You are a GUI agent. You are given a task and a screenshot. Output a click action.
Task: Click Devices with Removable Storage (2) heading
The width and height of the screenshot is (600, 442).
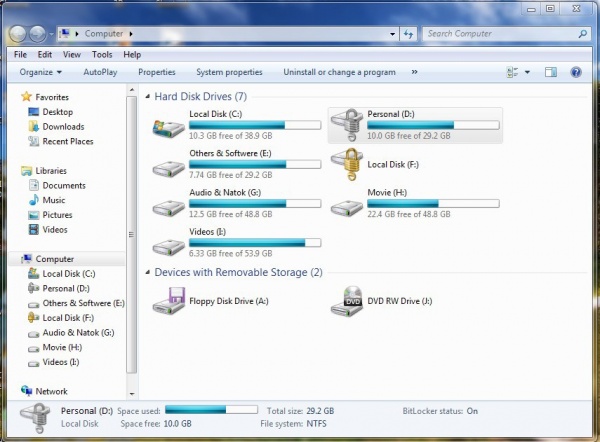tap(238, 272)
